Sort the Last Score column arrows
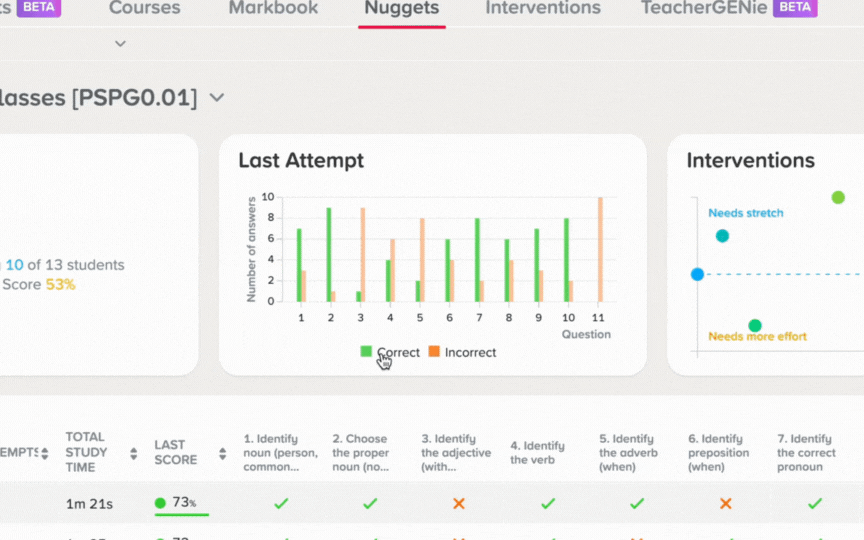The width and height of the screenshot is (864, 540). click(x=223, y=453)
